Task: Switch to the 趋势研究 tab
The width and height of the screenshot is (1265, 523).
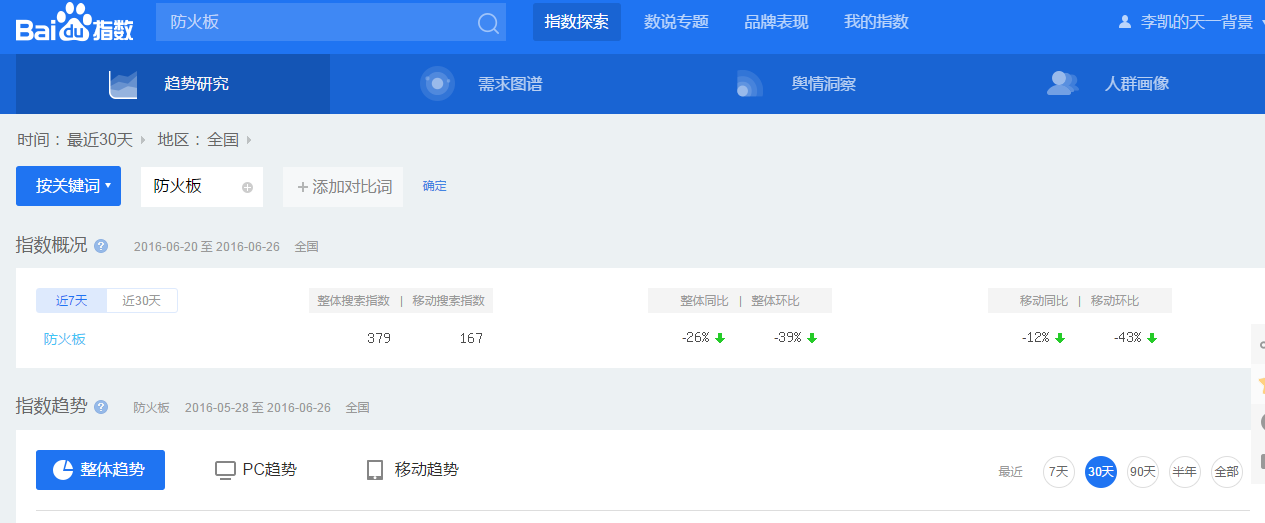Action: pos(173,84)
